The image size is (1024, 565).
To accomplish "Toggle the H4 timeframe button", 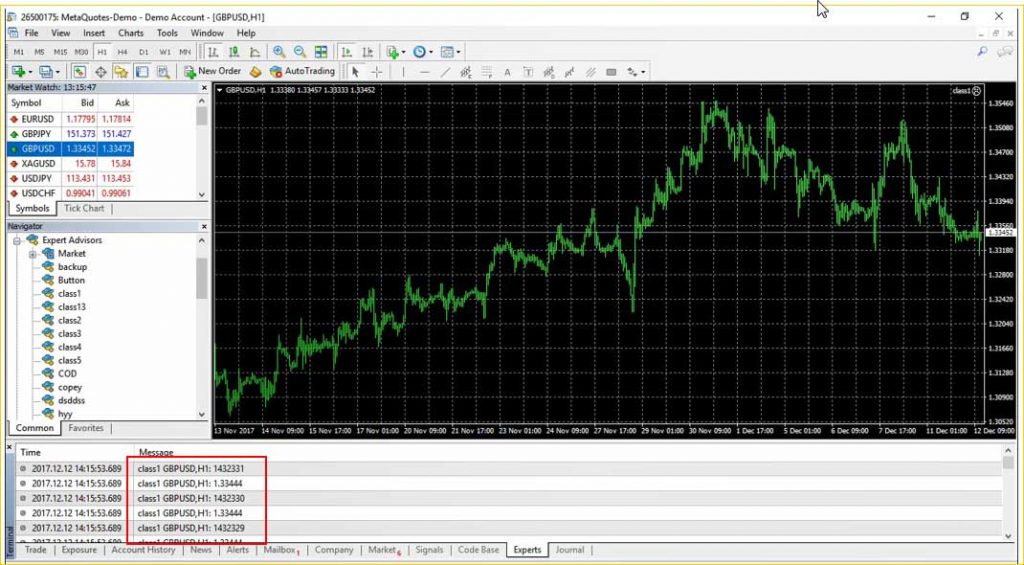I will (x=123, y=52).
